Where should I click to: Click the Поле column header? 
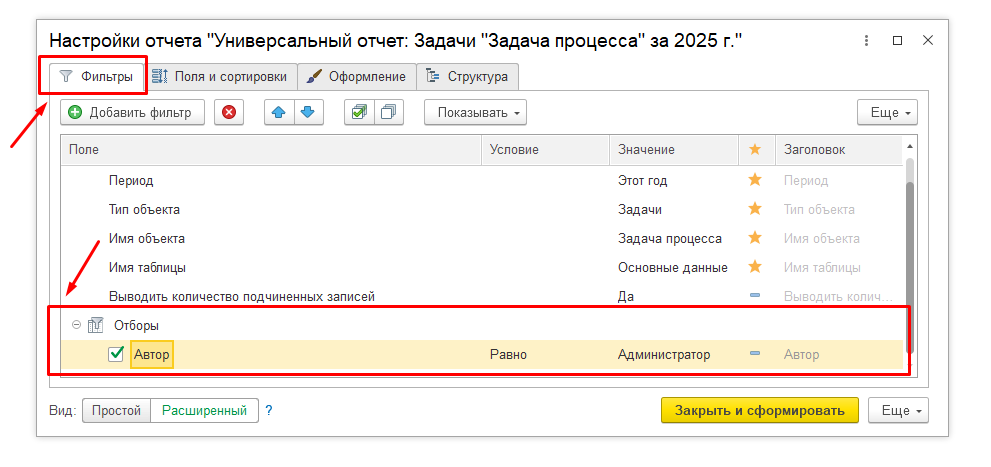271,150
